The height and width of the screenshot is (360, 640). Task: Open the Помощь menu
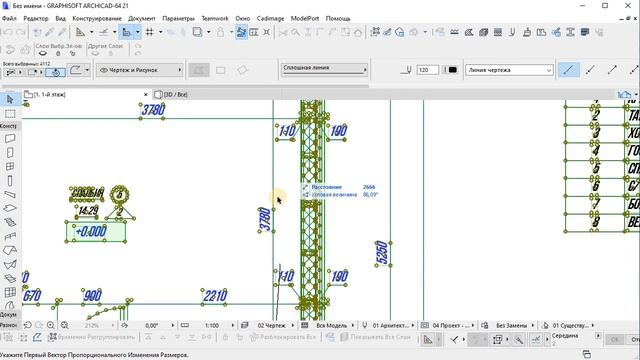[338, 18]
